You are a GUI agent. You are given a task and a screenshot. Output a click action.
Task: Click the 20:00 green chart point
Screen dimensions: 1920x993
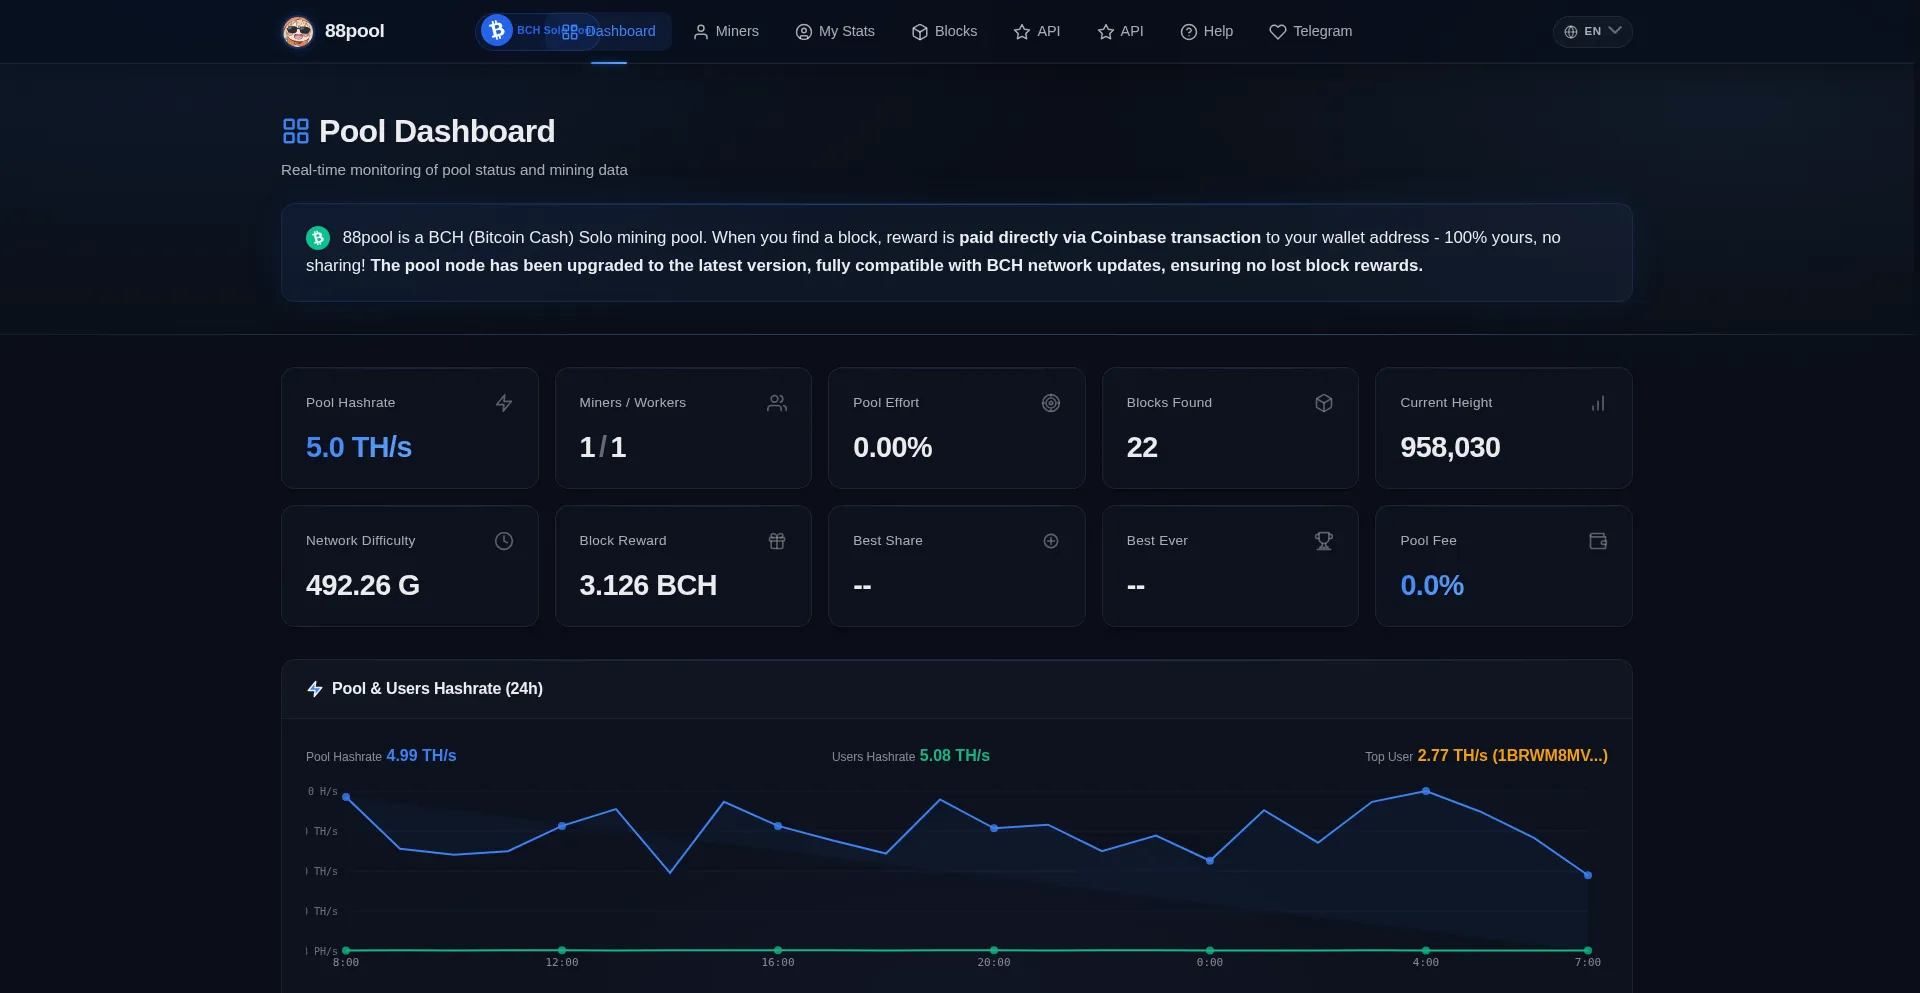pos(994,950)
